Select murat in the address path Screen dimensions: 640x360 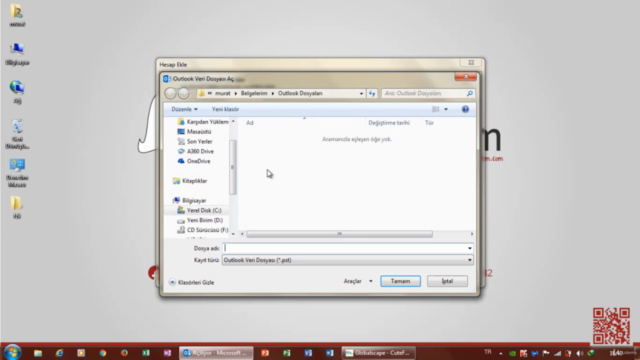223,93
